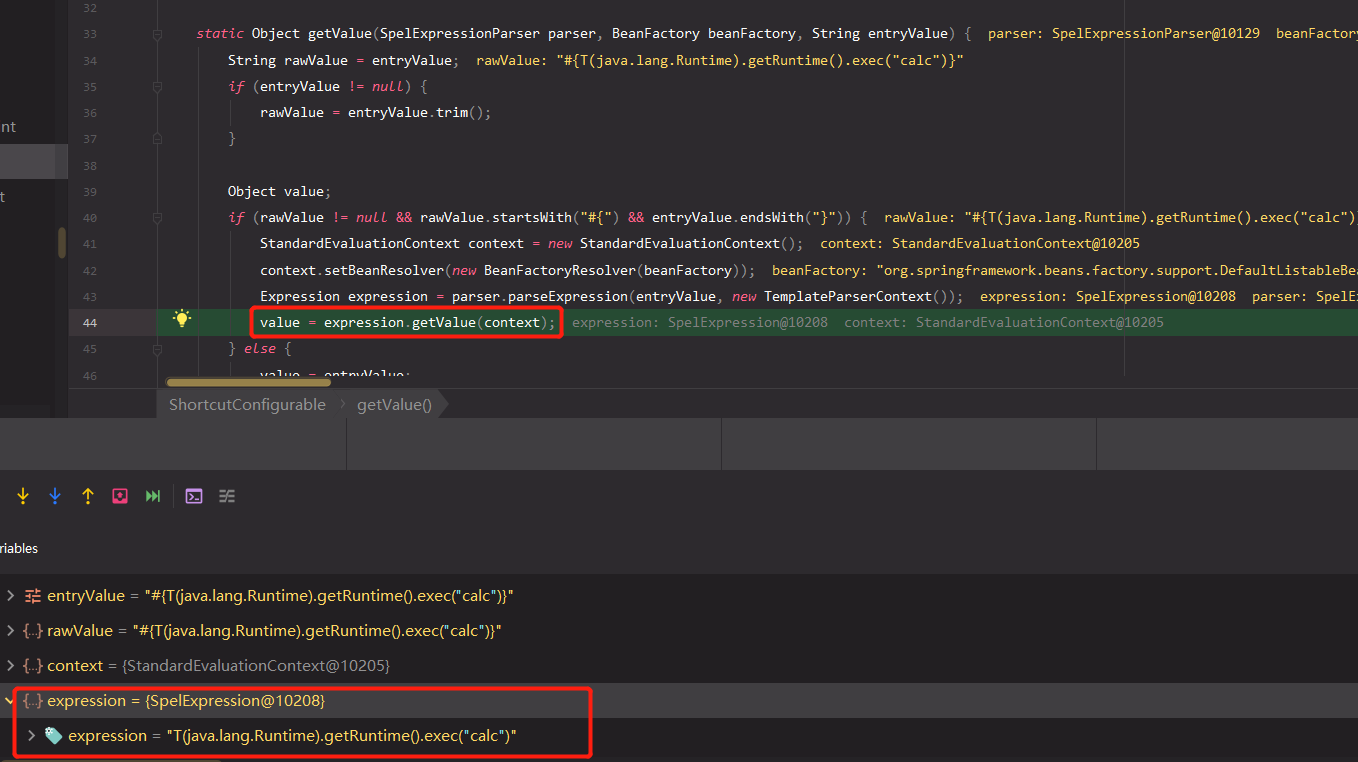Click 'Object value;' on line 39
Image resolution: width=1358 pixels, height=762 pixels.
278,191
